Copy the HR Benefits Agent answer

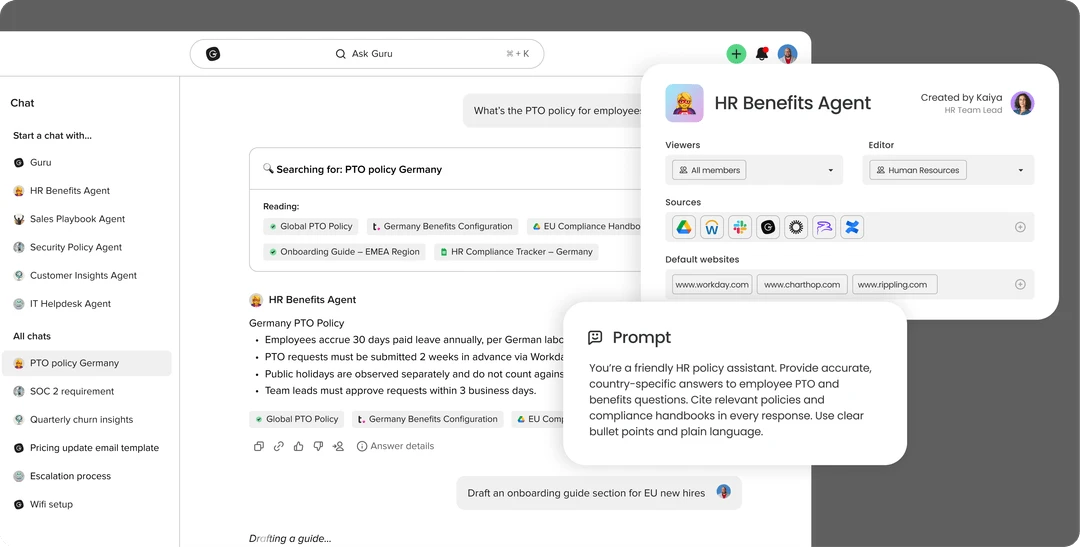pos(259,446)
